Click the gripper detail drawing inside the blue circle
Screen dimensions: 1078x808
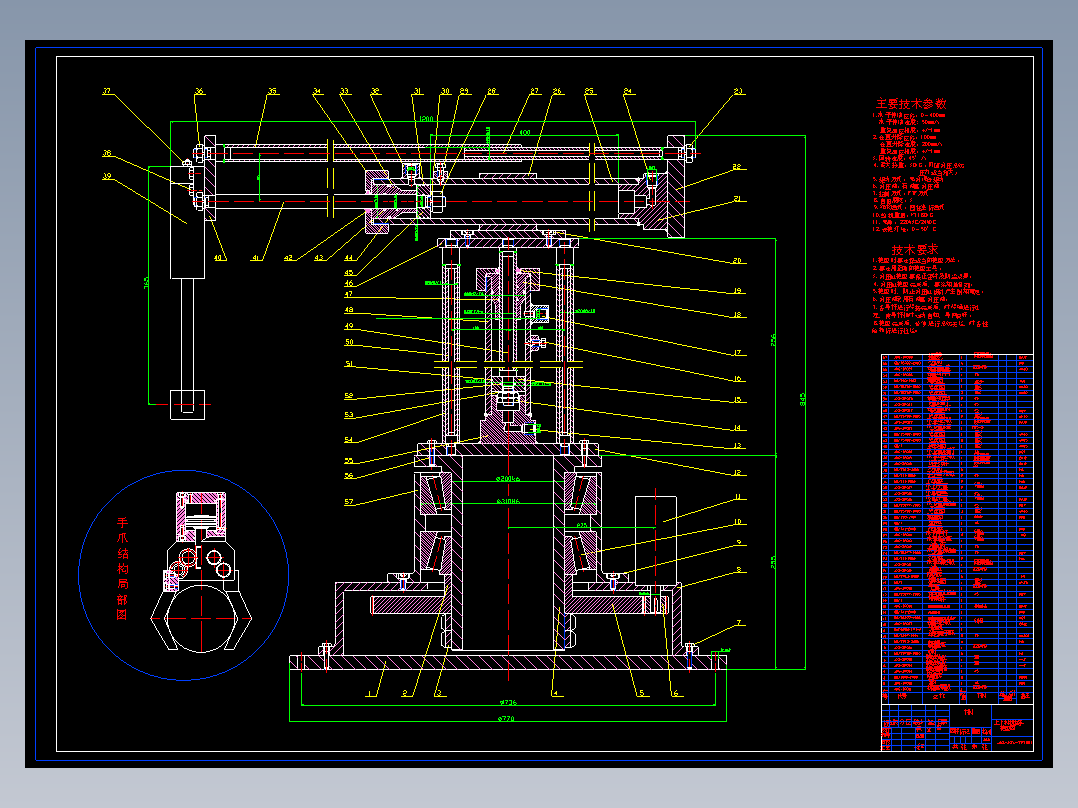201,571
